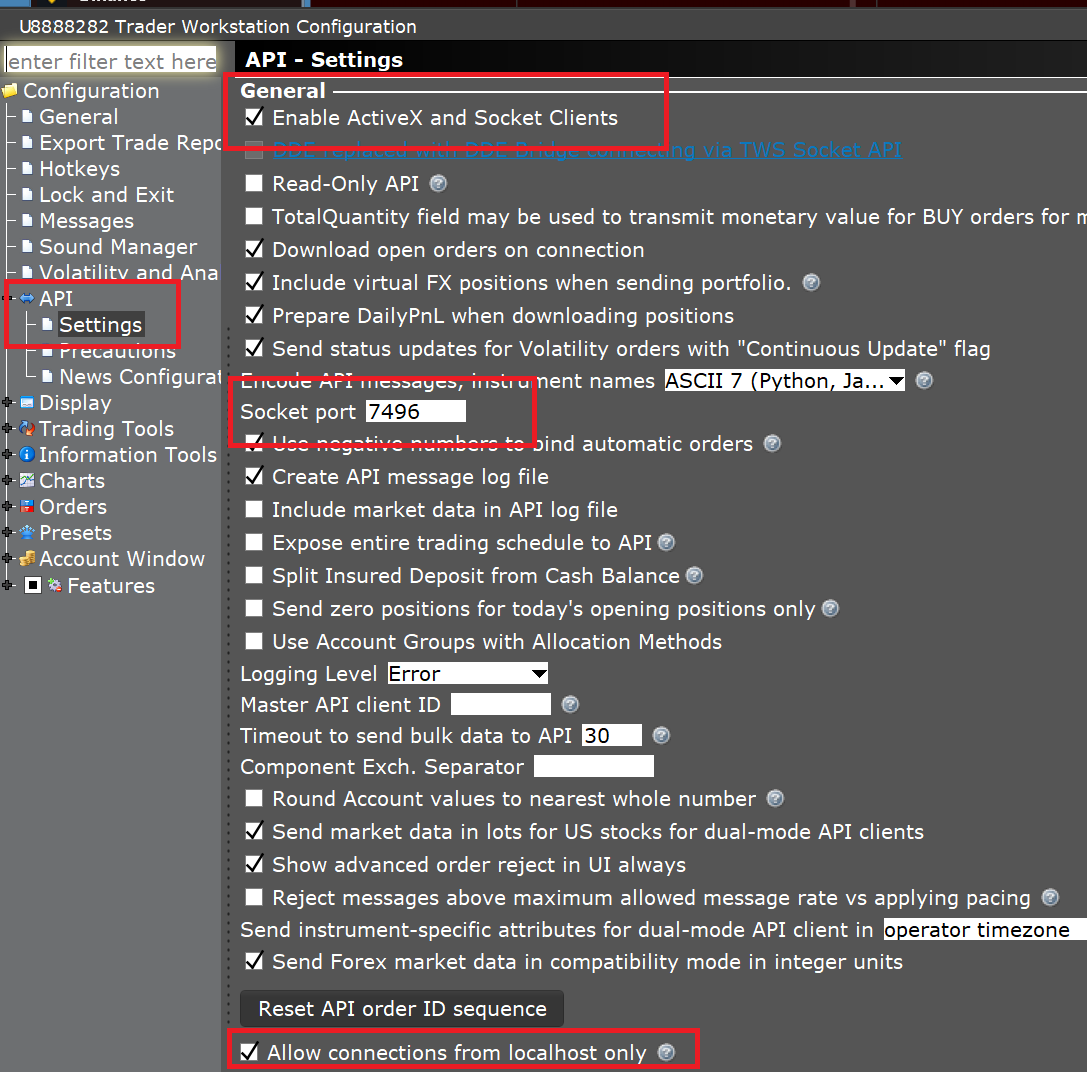This screenshot has height=1072, width=1087.
Task: Click the Information Tools info icon
Action: pyautogui.click(x=27, y=454)
